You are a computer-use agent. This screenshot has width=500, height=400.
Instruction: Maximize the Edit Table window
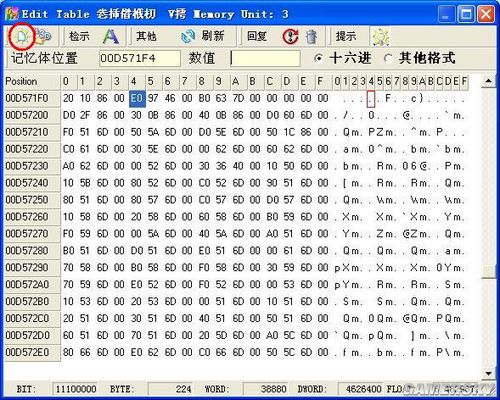click(x=466, y=15)
